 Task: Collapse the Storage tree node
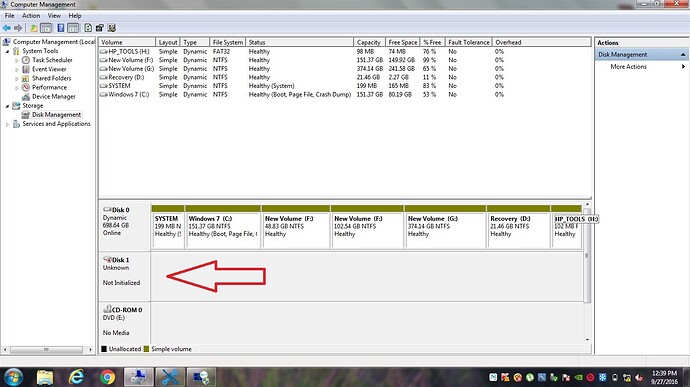(x=7, y=106)
